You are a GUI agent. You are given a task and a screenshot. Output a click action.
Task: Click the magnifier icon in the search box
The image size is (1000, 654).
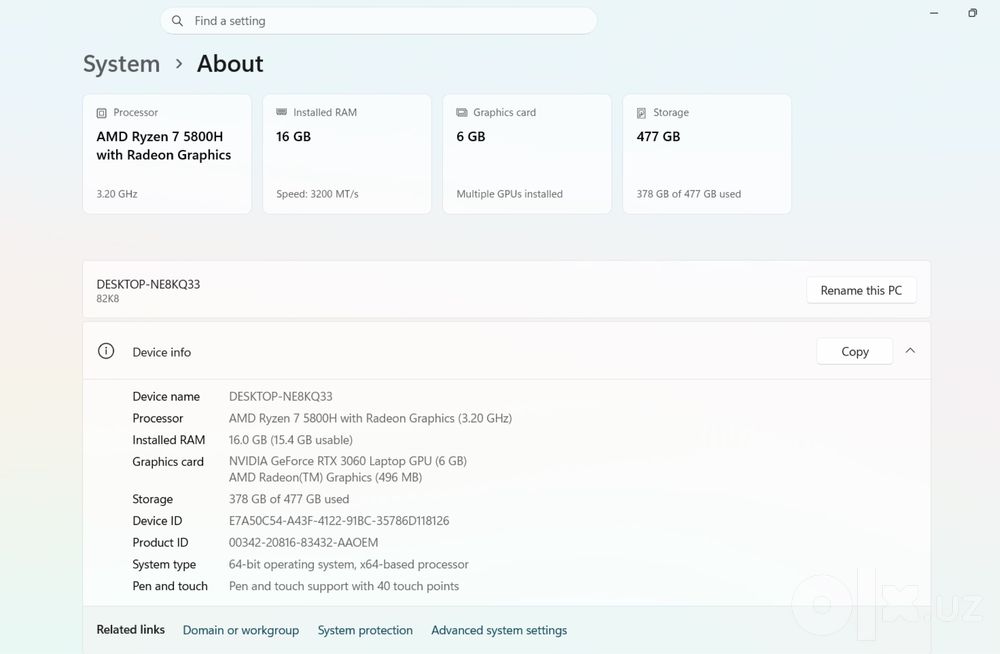[x=177, y=21]
